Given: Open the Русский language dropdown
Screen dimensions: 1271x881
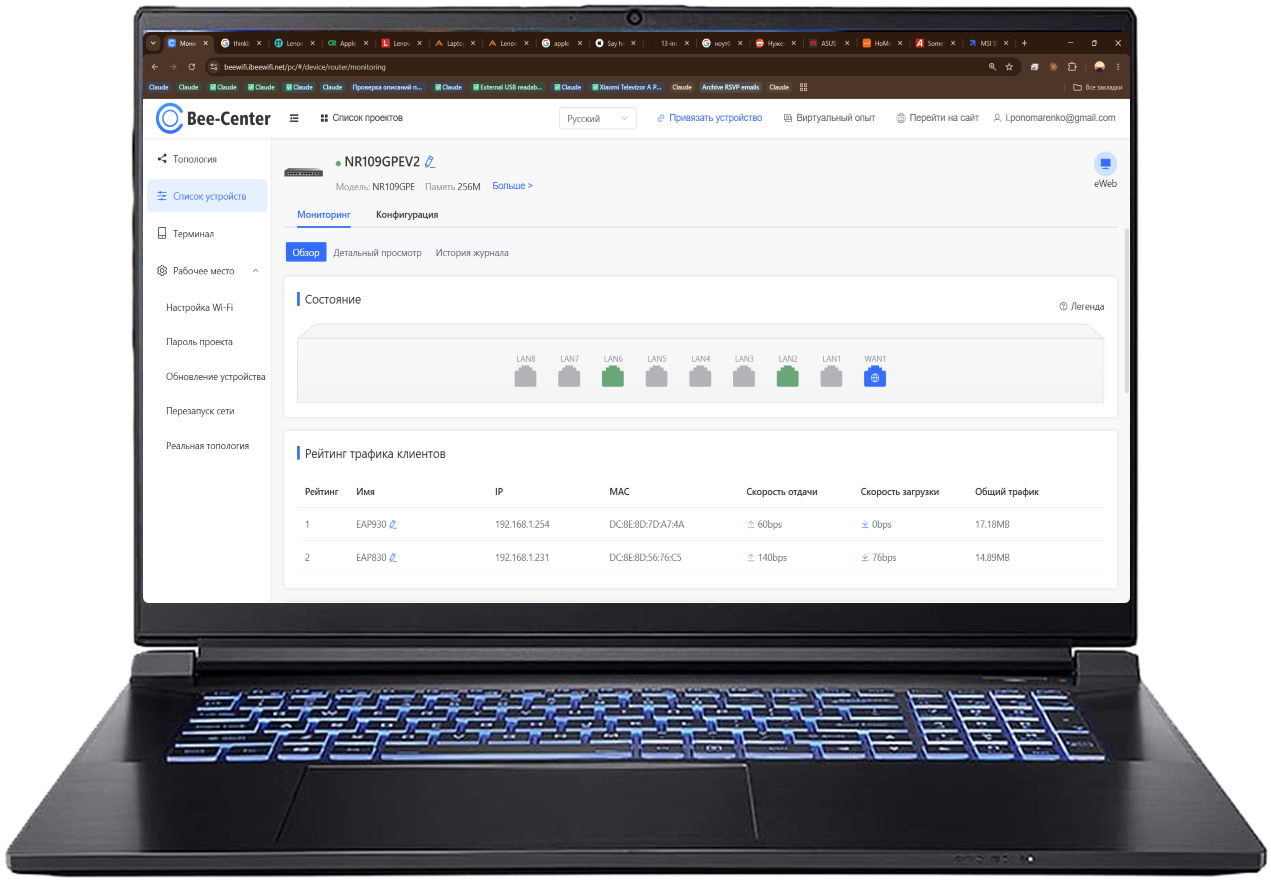Looking at the screenshot, I should coord(598,118).
